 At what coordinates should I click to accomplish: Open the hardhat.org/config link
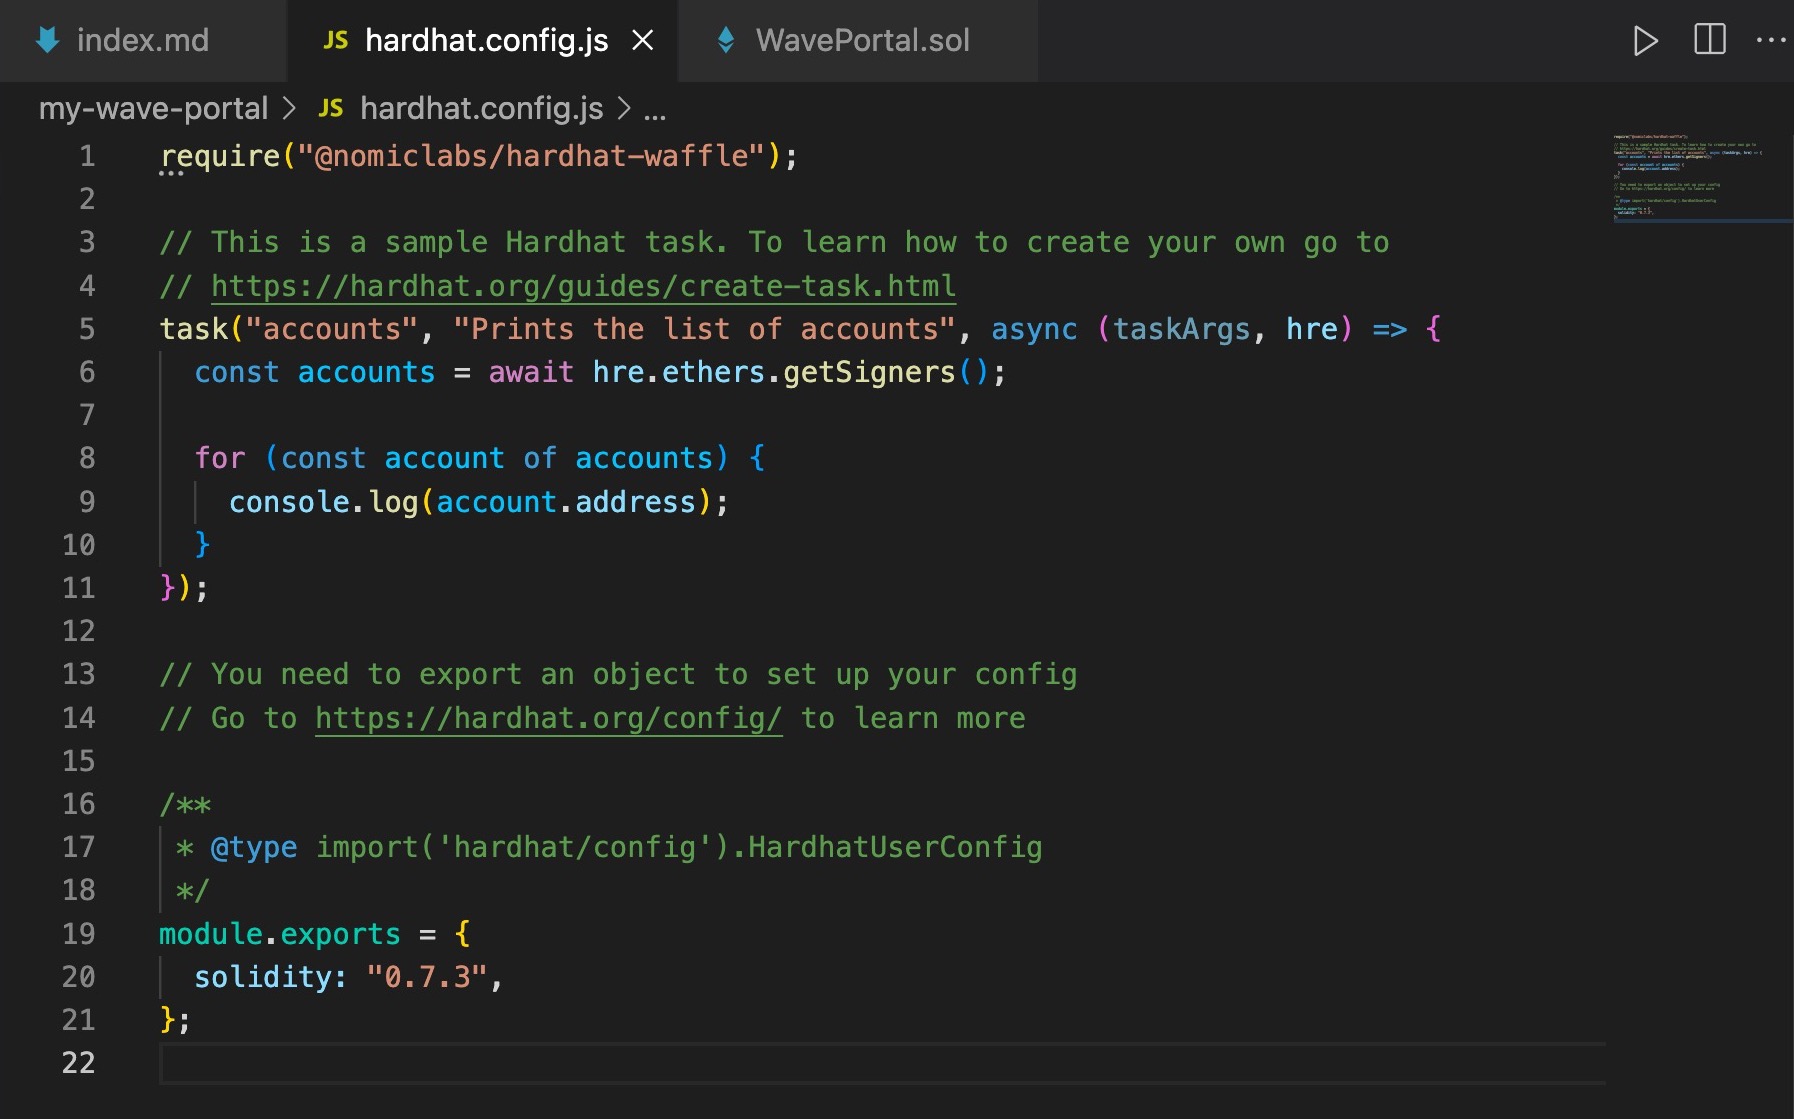(548, 718)
